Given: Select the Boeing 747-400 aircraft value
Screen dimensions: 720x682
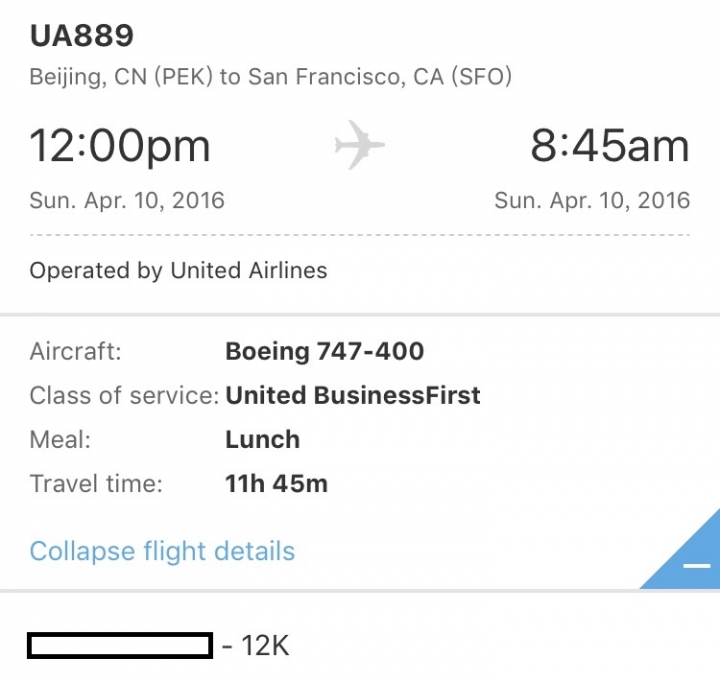Looking at the screenshot, I should coord(325,352).
